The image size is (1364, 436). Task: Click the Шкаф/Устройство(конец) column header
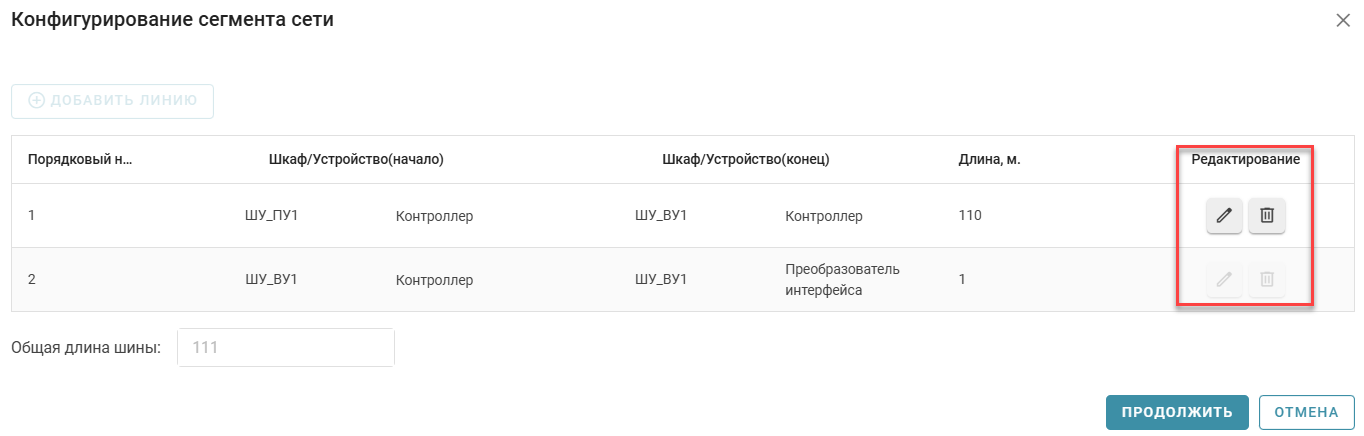coord(746,159)
